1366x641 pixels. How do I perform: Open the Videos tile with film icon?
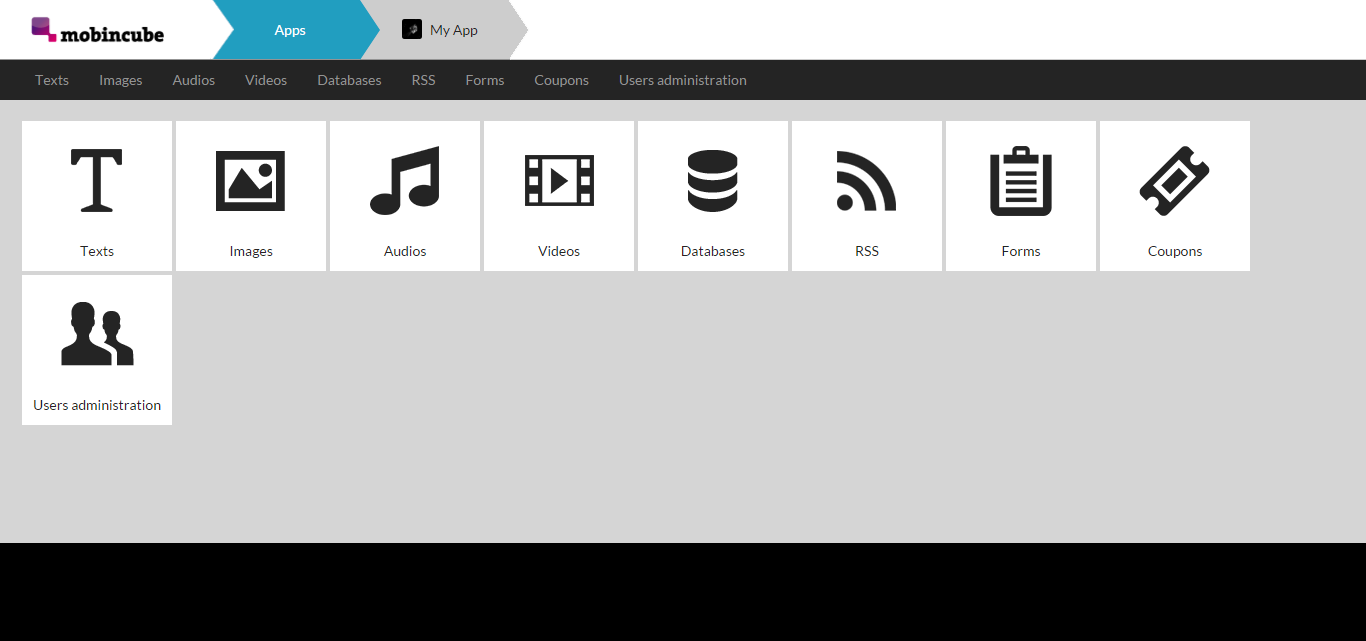tap(559, 196)
